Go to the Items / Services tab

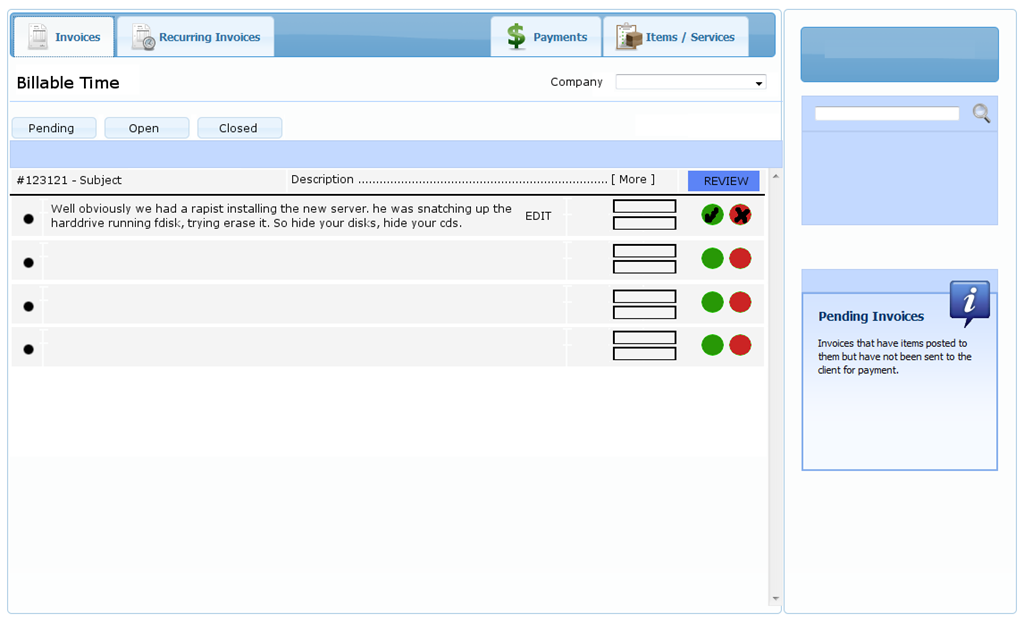coord(676,37)
